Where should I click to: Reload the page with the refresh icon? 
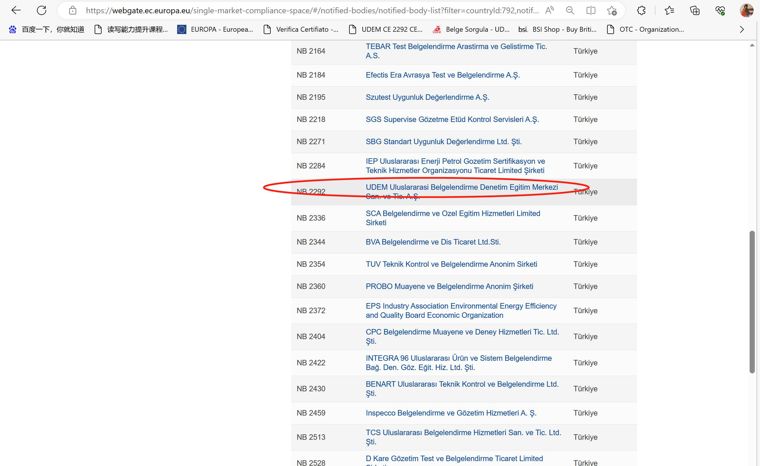[x=42, y=10]
